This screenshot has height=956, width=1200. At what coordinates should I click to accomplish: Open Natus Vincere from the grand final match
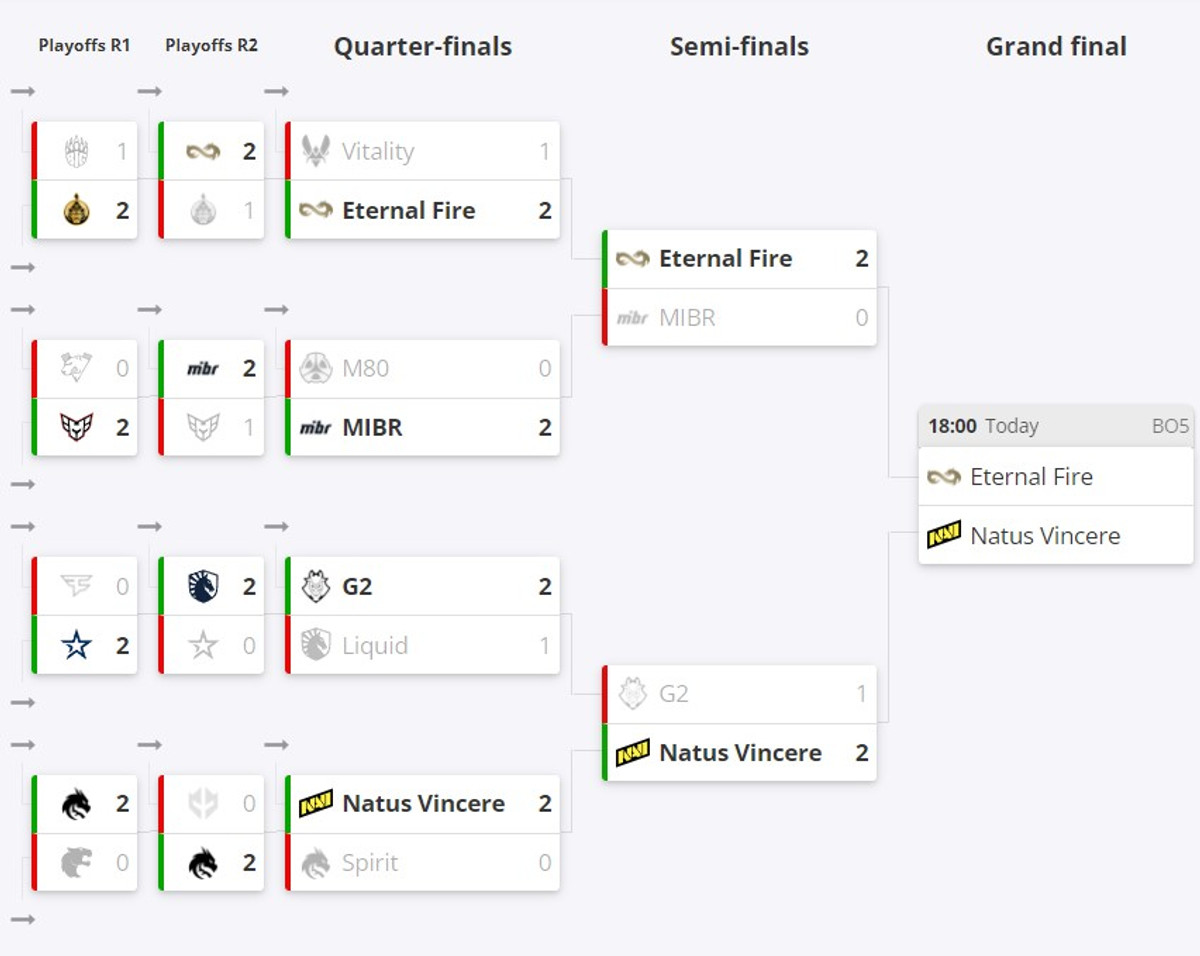click(x=1045, y=536)
